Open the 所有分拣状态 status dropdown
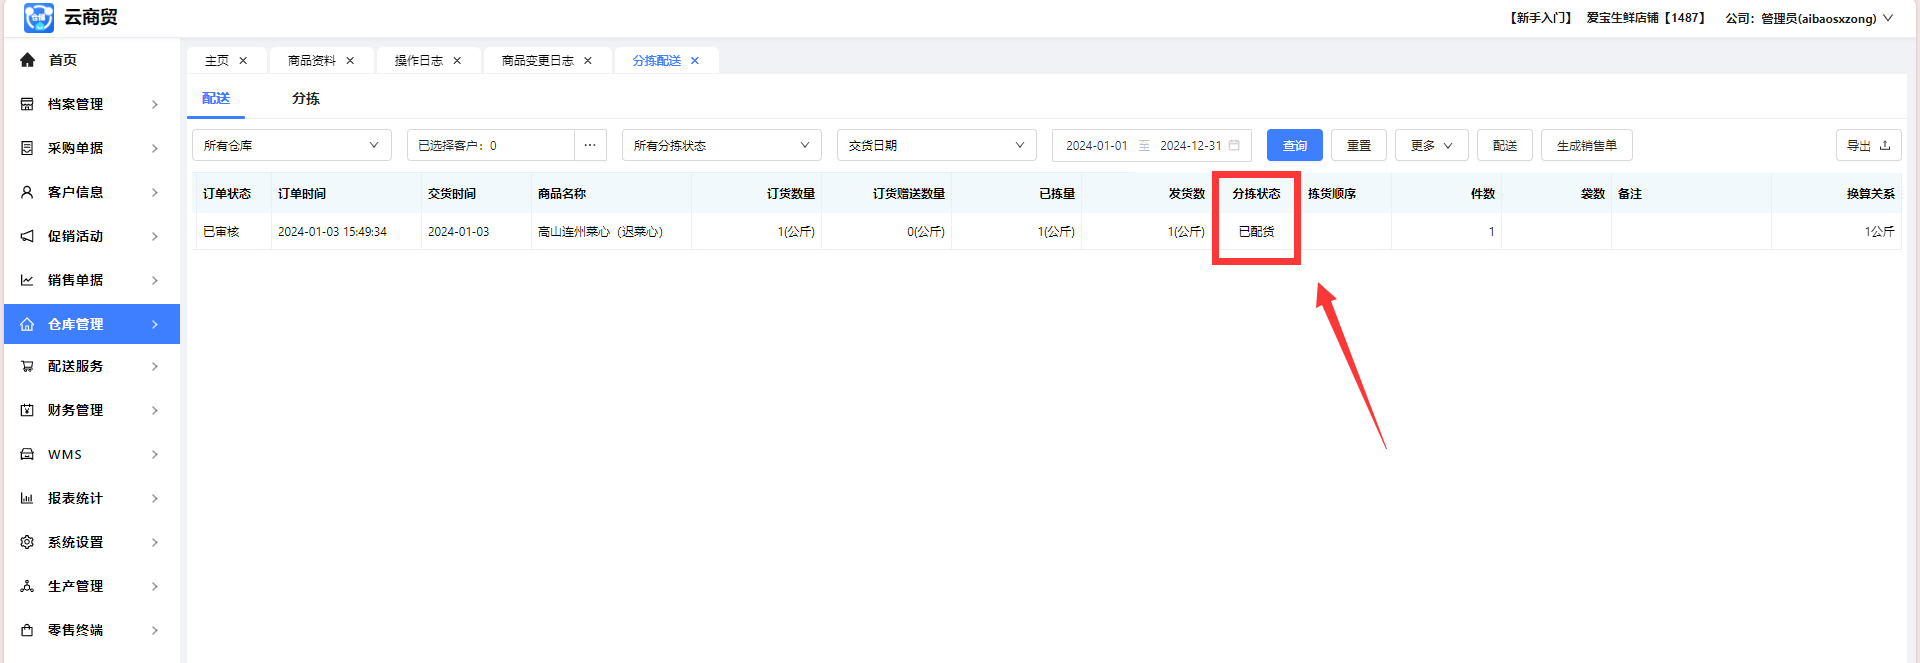The image size is (1920, 663). tap(721, 146)
